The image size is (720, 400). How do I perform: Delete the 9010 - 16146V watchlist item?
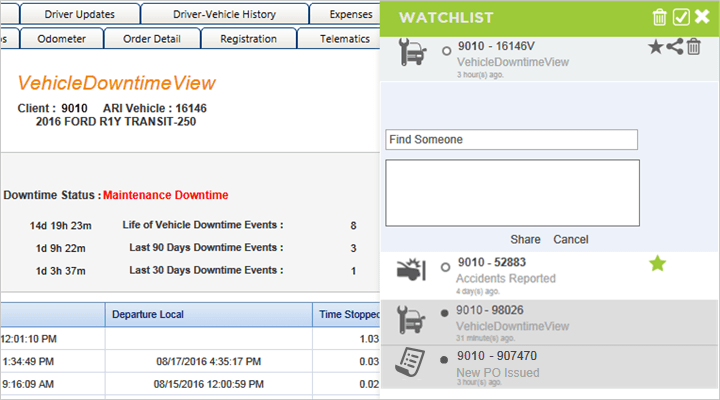tap(694, 46)
